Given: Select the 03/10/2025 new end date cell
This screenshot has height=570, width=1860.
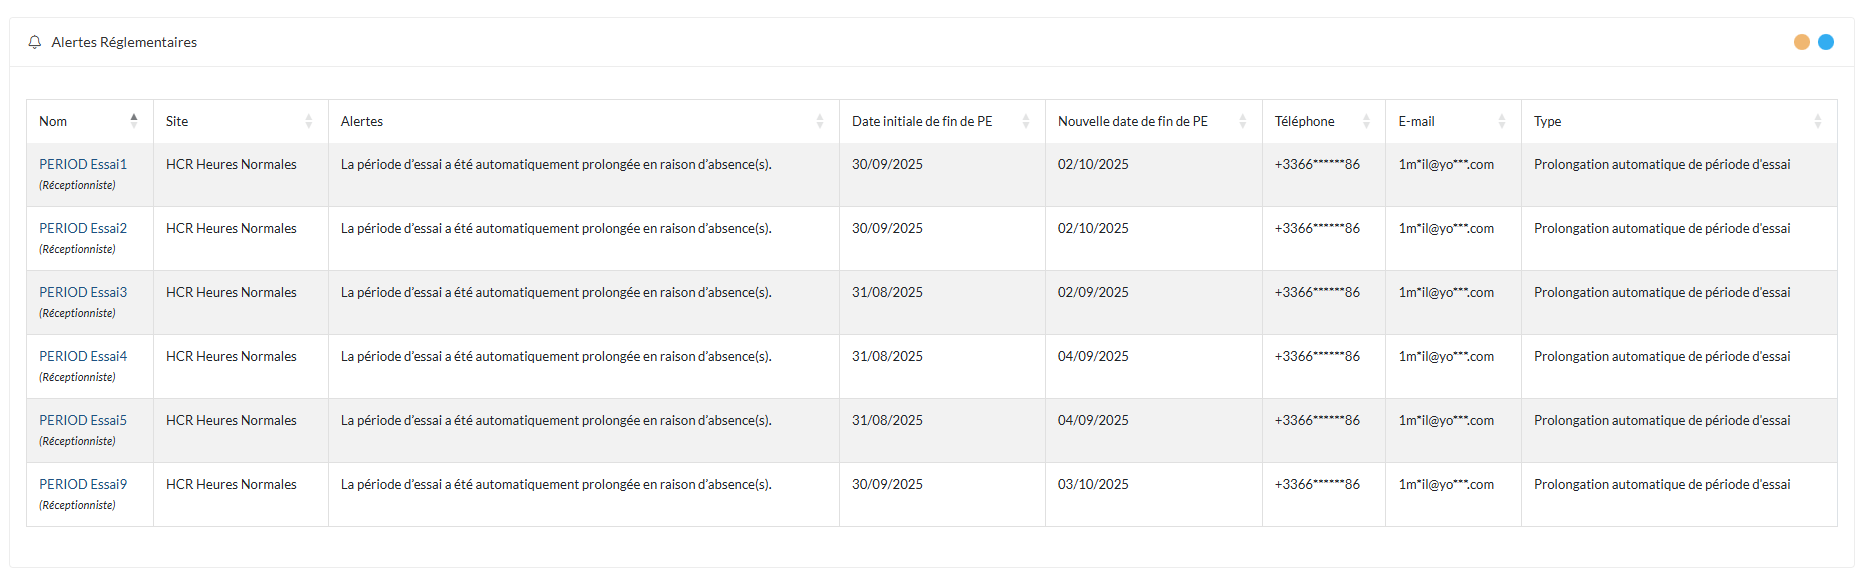Looking at the screenshot, I should click(x=1093, y=484).
